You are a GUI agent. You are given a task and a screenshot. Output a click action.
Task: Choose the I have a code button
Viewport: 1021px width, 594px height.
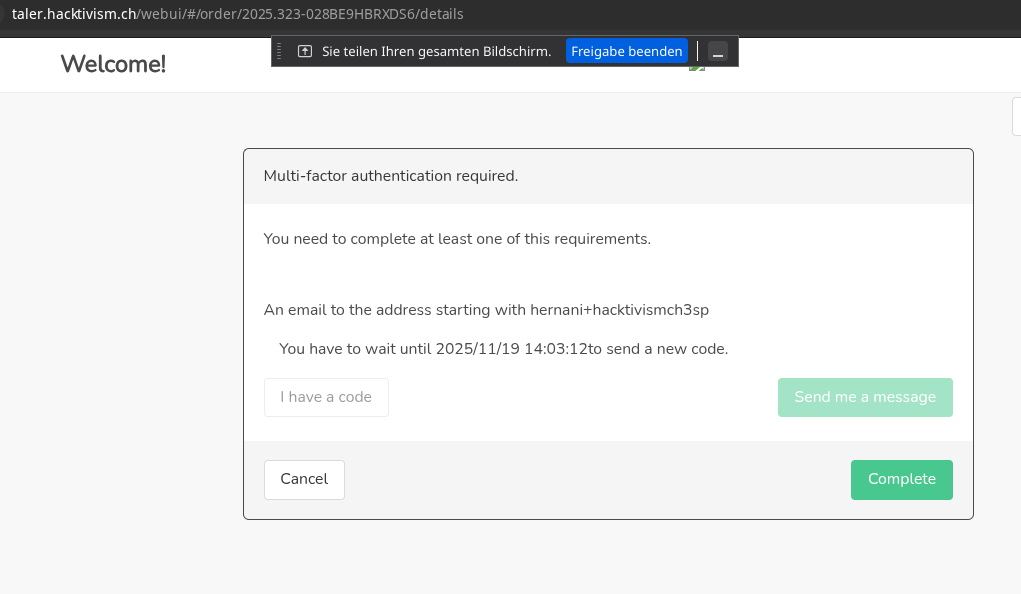[x=326, y=397]
